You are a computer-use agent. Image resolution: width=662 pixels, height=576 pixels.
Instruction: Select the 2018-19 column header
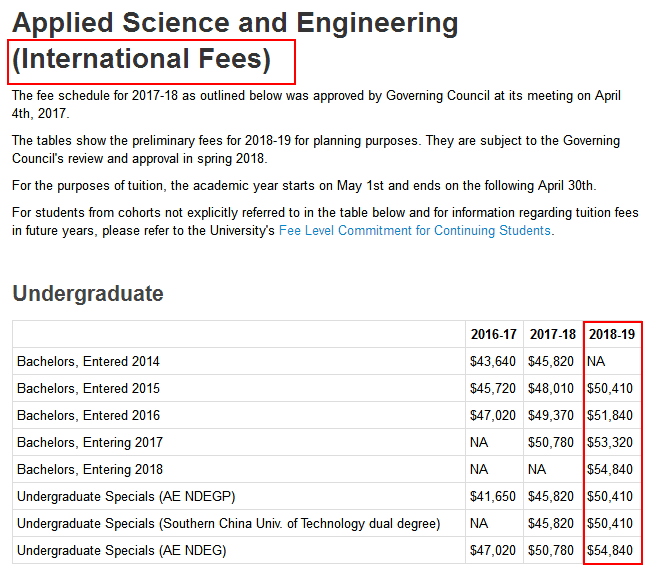612,334
